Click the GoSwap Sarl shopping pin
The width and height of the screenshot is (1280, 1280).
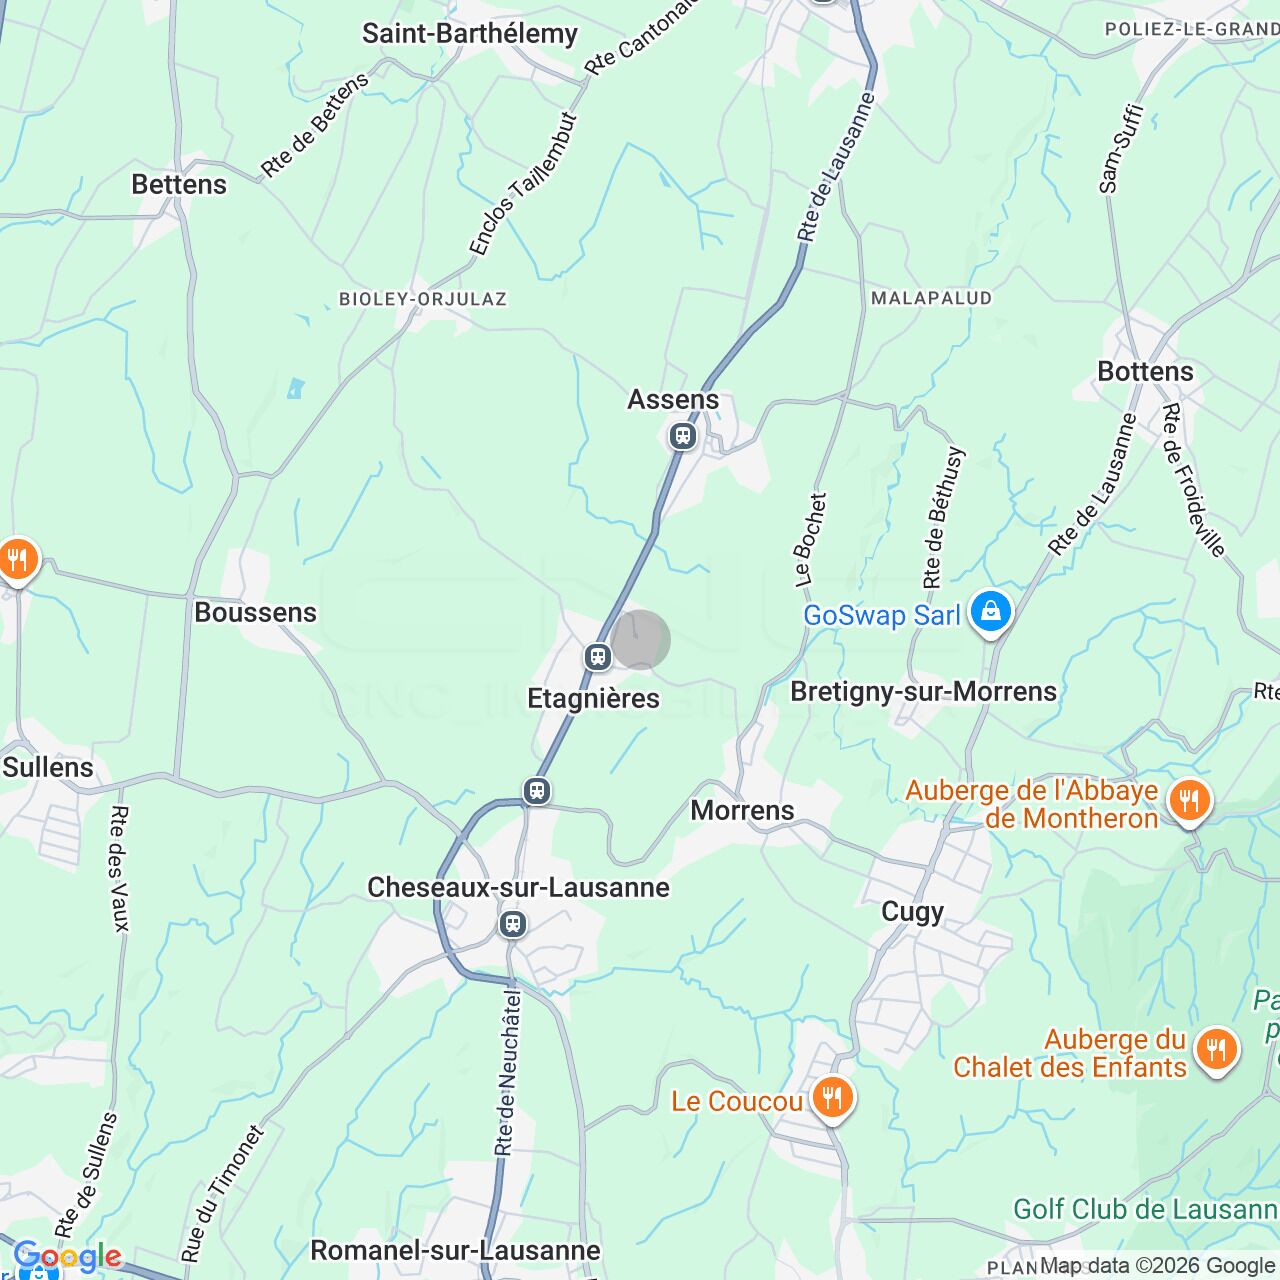coord(990,613)
